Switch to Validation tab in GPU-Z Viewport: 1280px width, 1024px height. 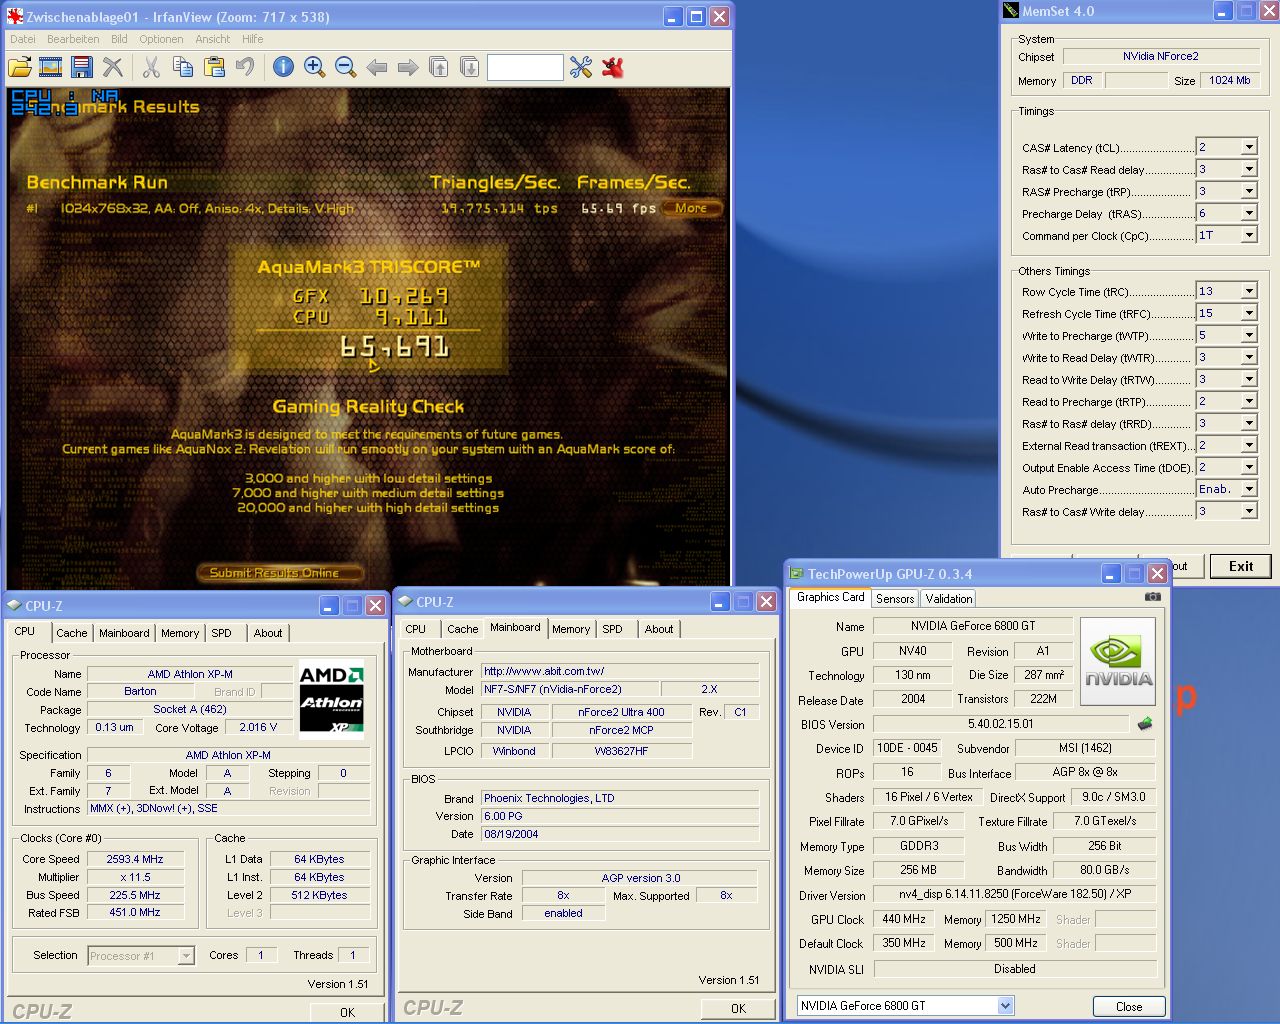point(948,598)
